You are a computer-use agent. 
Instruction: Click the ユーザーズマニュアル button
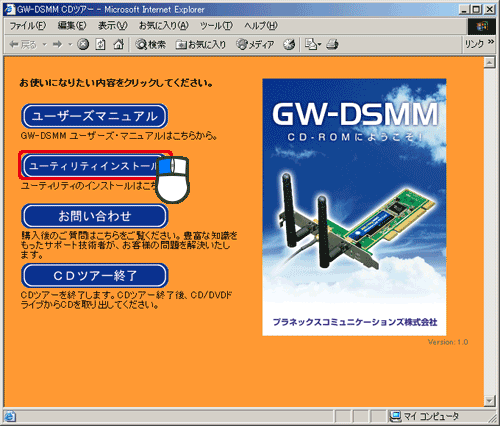point(95,116)
